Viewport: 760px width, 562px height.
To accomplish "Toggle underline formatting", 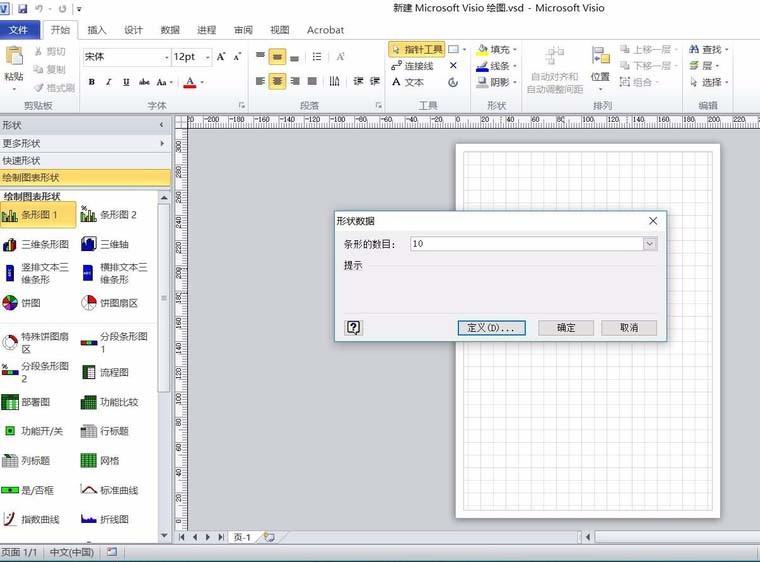I will point(126,82).
